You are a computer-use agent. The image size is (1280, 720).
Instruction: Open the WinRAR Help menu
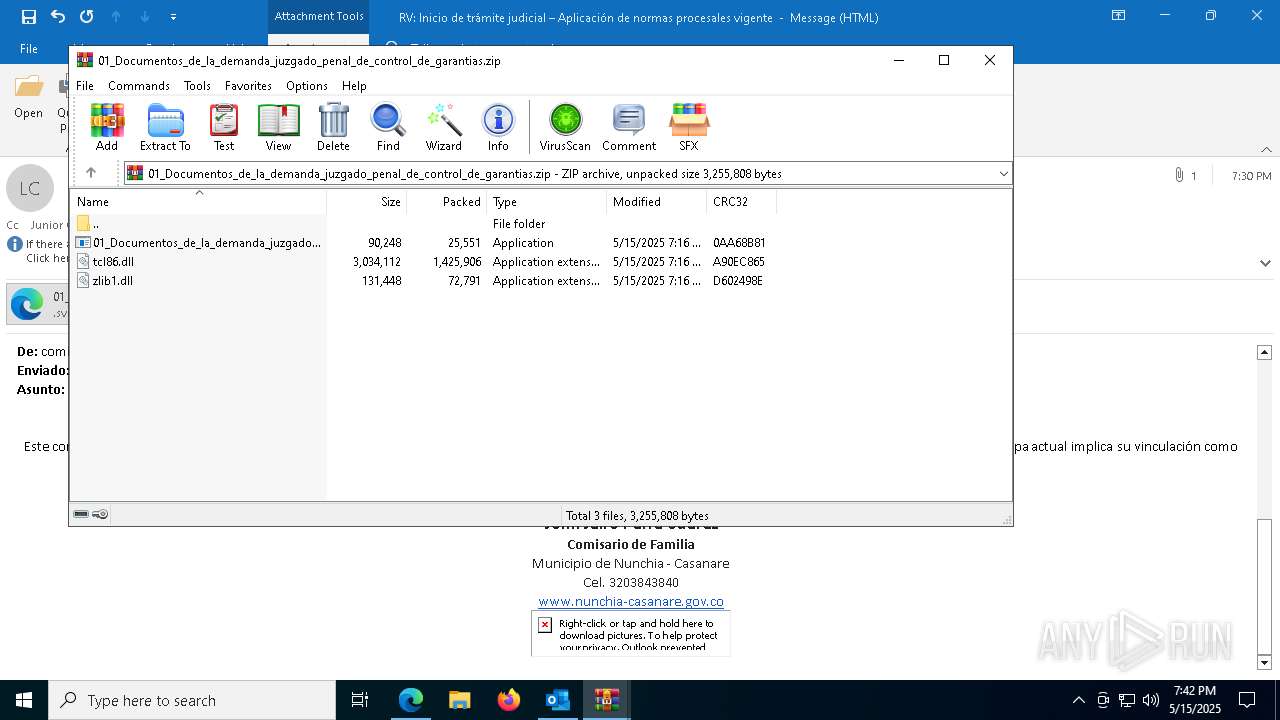click(x=354, y=86)
